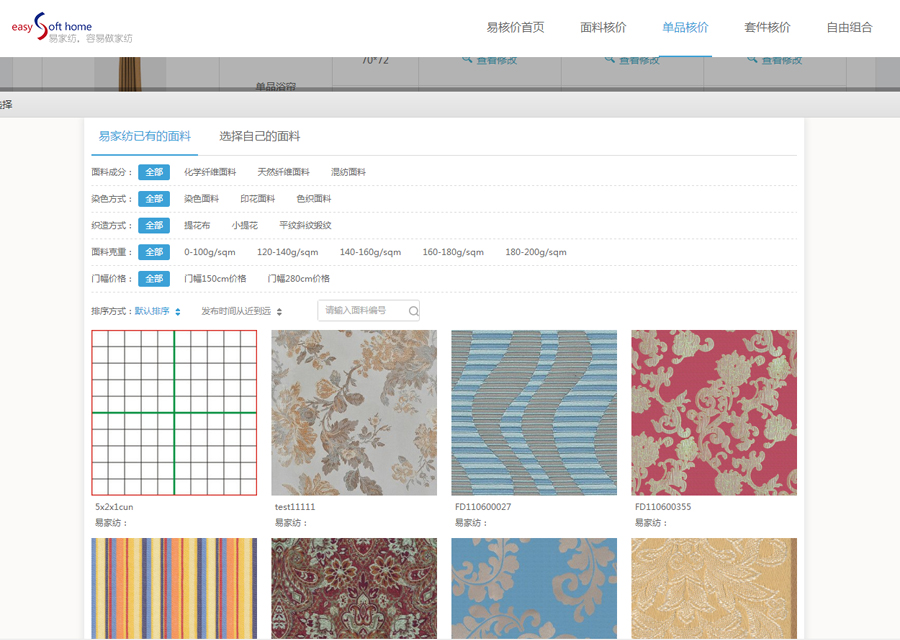Open the 套件核价 menu item

[767, 27]
